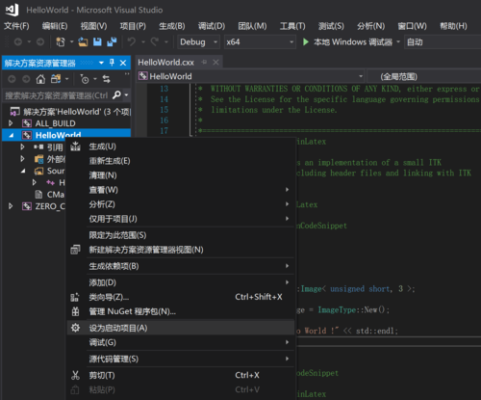
Task: Open the 生成(B) menu in menu bar
Action: coord(172,26)
